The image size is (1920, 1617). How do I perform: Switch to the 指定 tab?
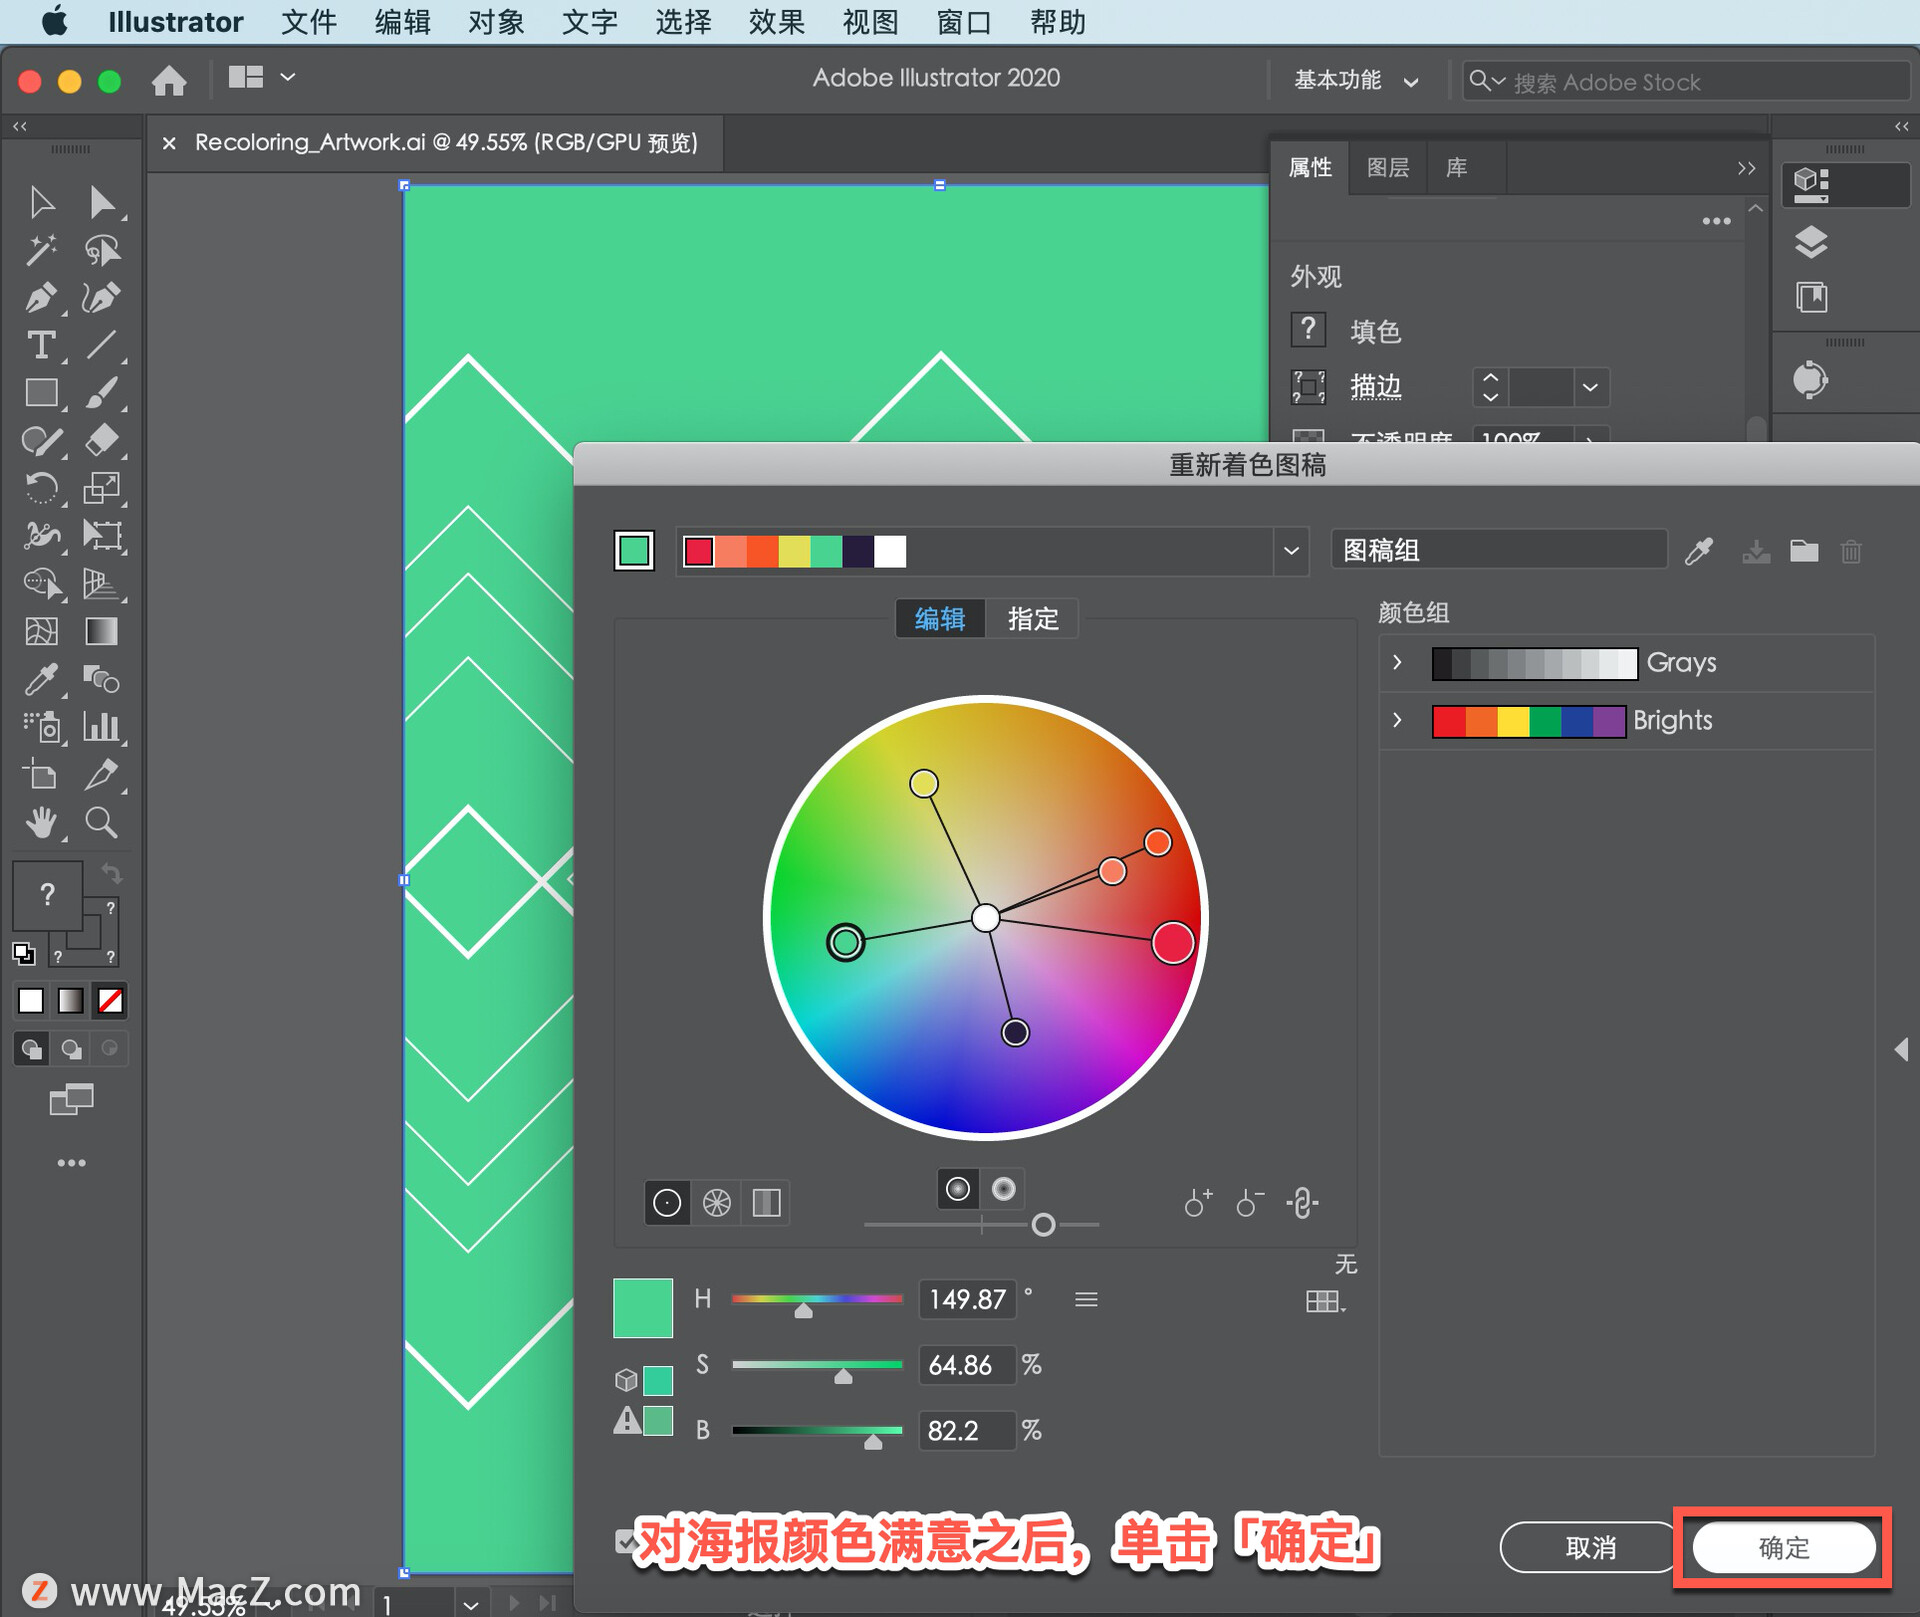pos(1032,619)
